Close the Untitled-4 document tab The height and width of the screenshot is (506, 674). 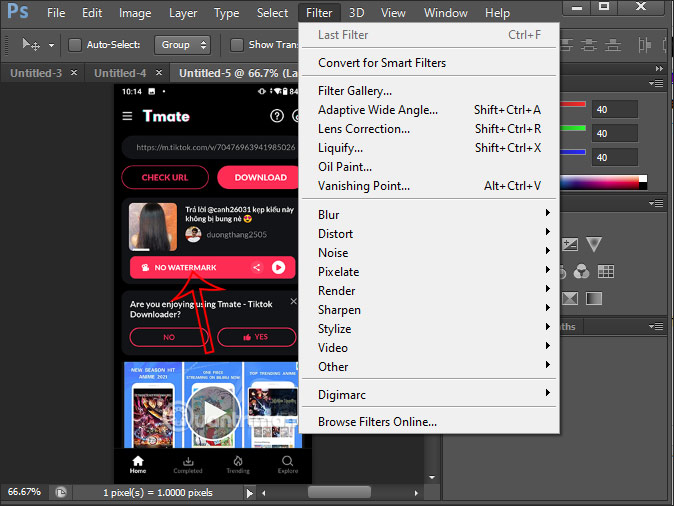pyautogui.click(x=159, y=73)
